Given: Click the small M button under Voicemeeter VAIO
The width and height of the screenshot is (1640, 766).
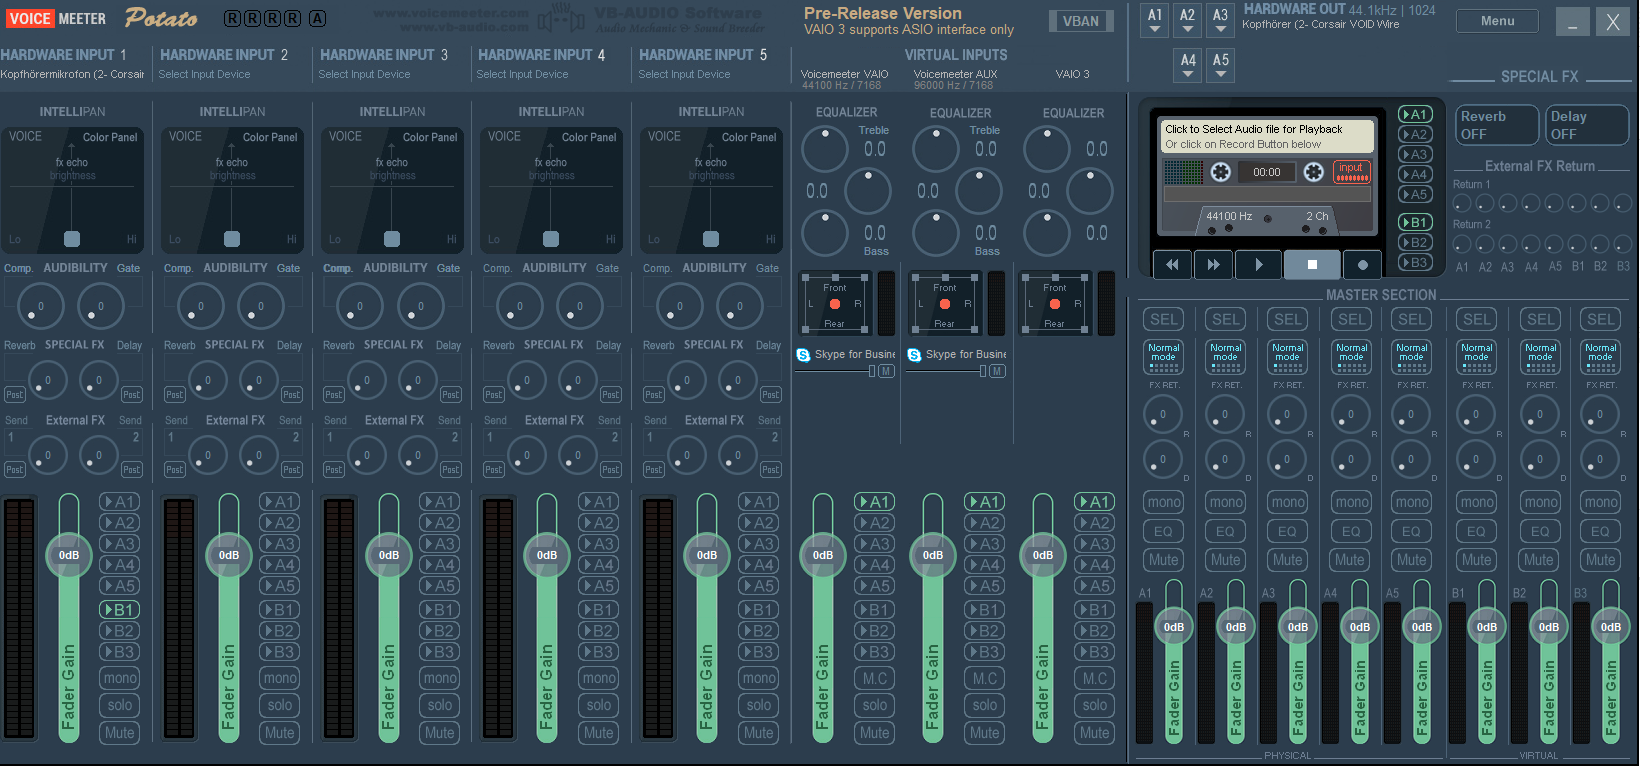Looking at the screenshot, I should (886, 371).
